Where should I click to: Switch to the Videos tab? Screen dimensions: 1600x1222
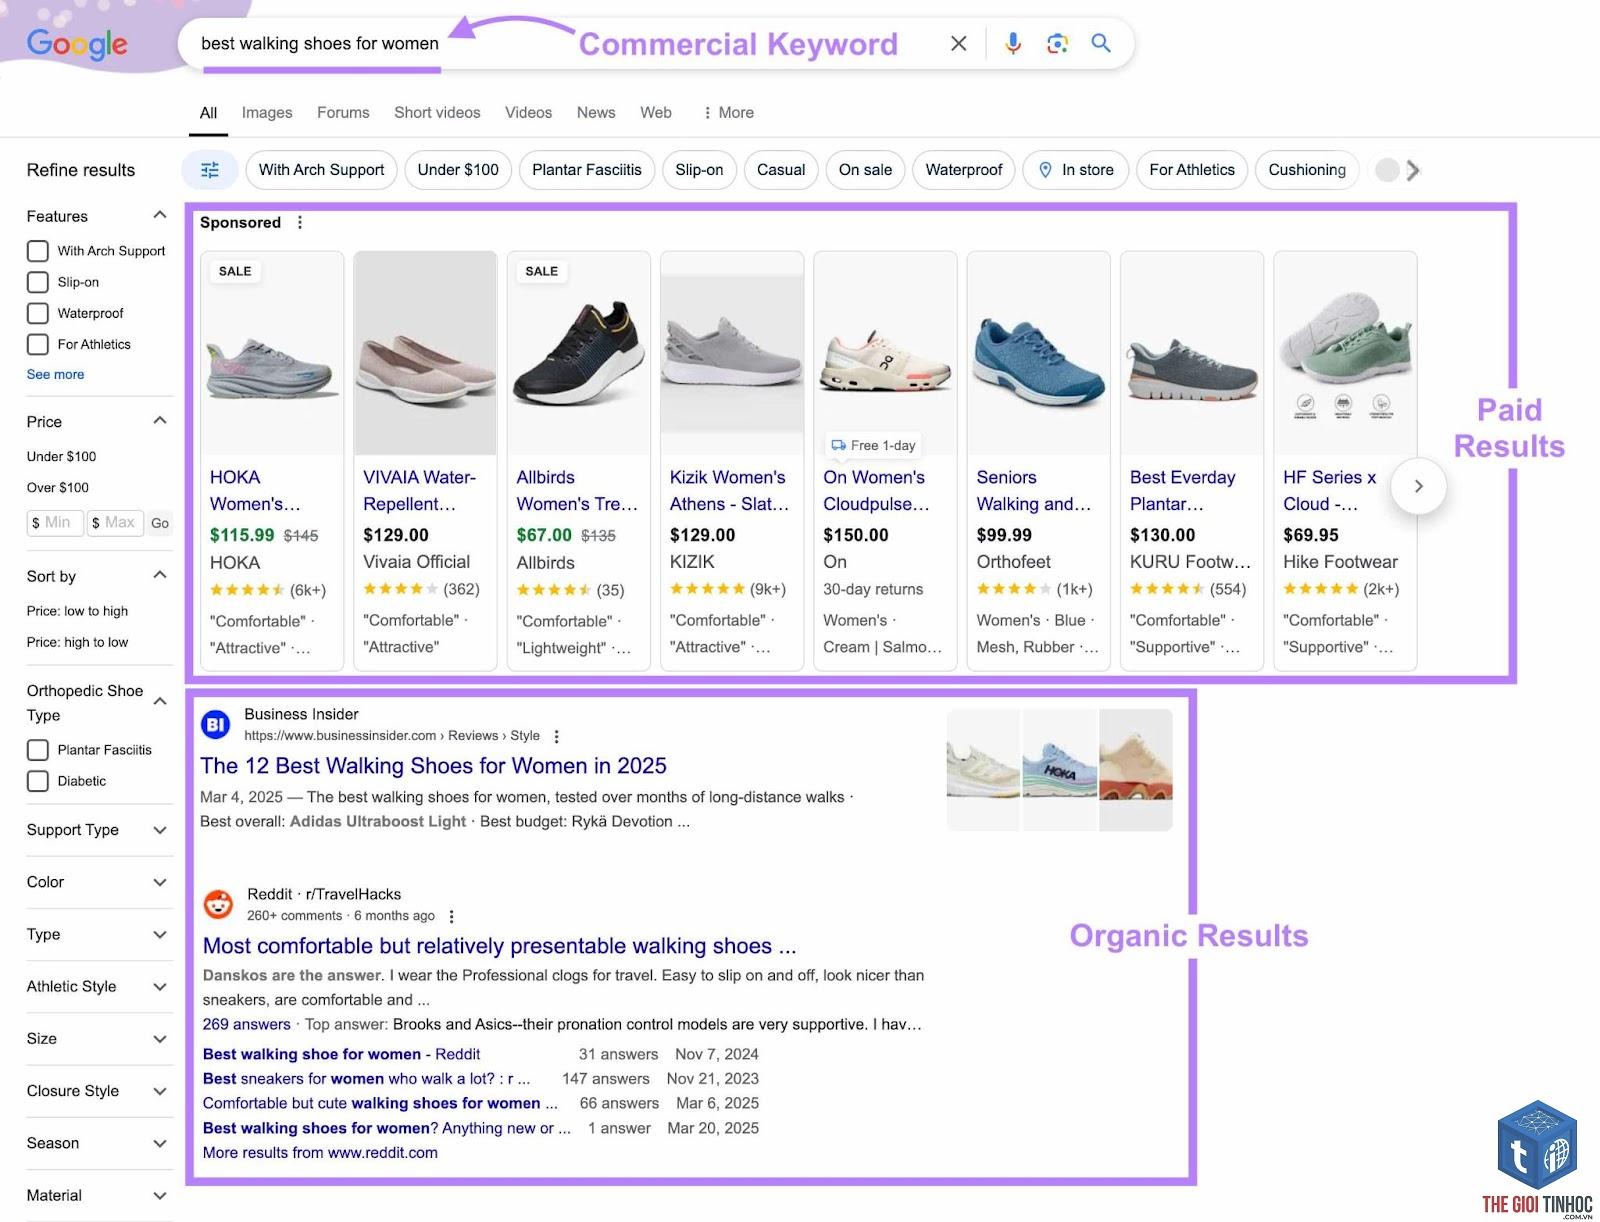click(x=528, y=113)
